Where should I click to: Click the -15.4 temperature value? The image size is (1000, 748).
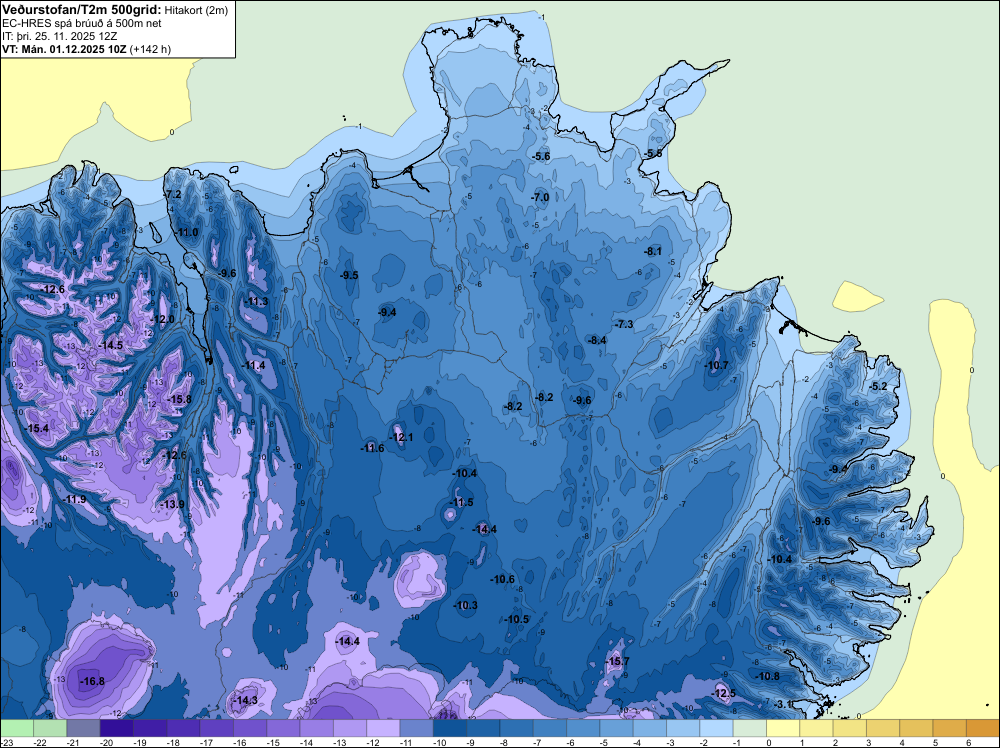pyautogui.click(x=37, y=429)
